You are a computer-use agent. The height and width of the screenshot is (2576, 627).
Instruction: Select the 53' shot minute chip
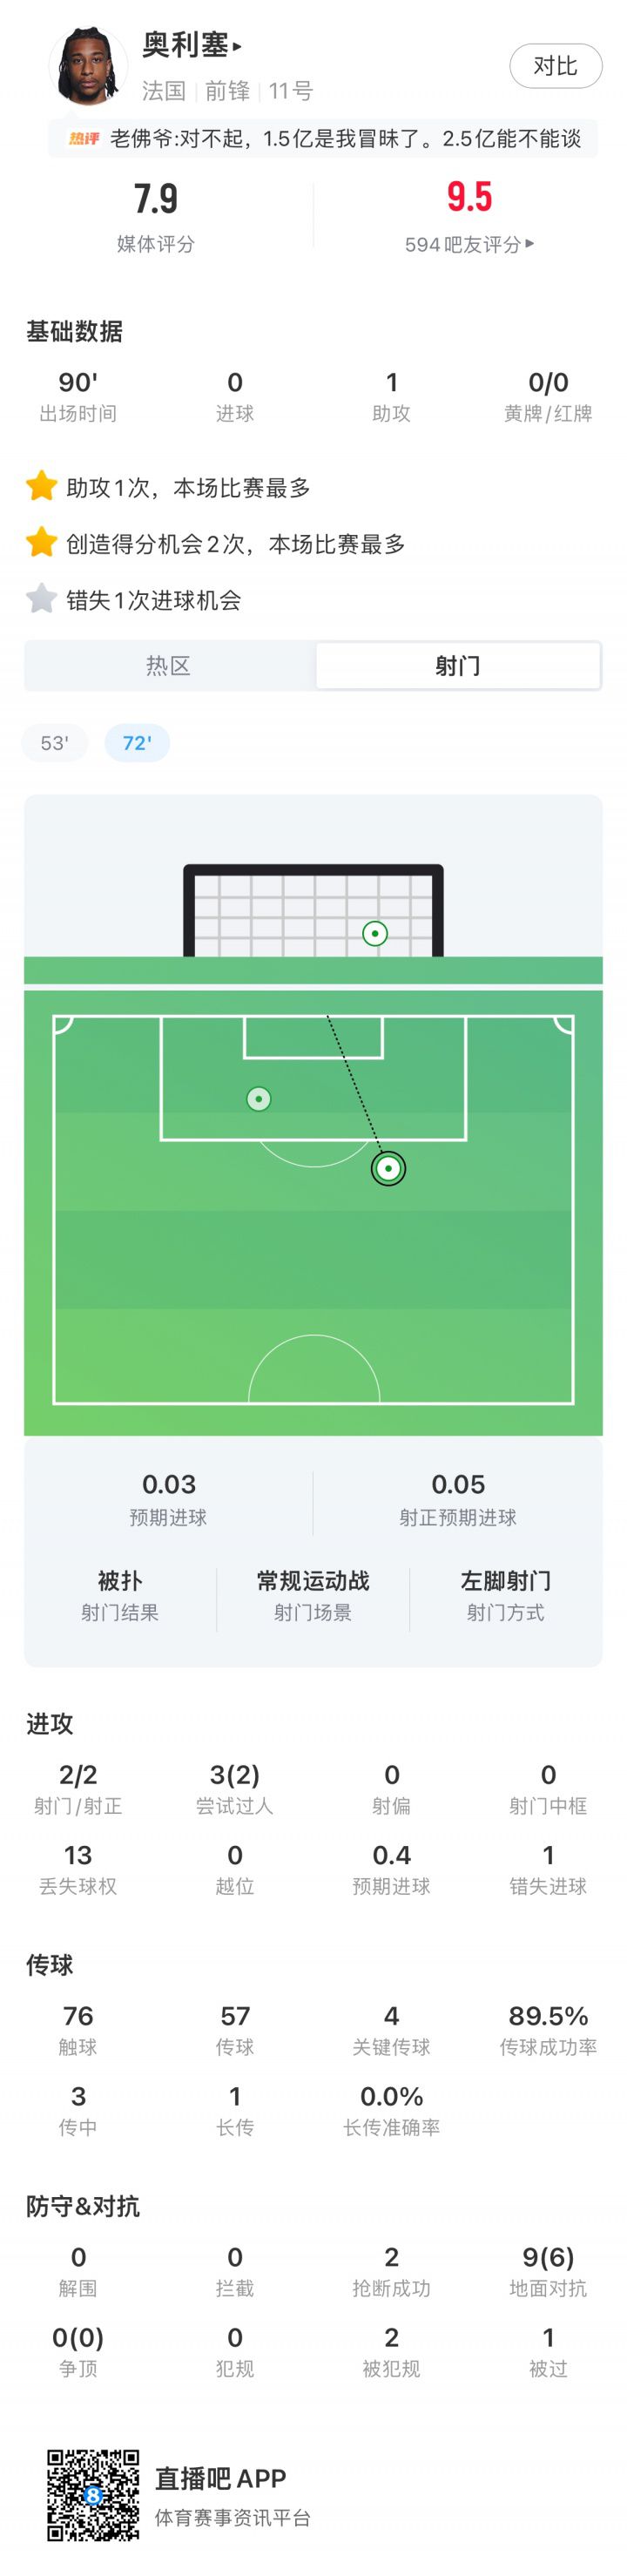pyautogui.click(x=55, y=743)
